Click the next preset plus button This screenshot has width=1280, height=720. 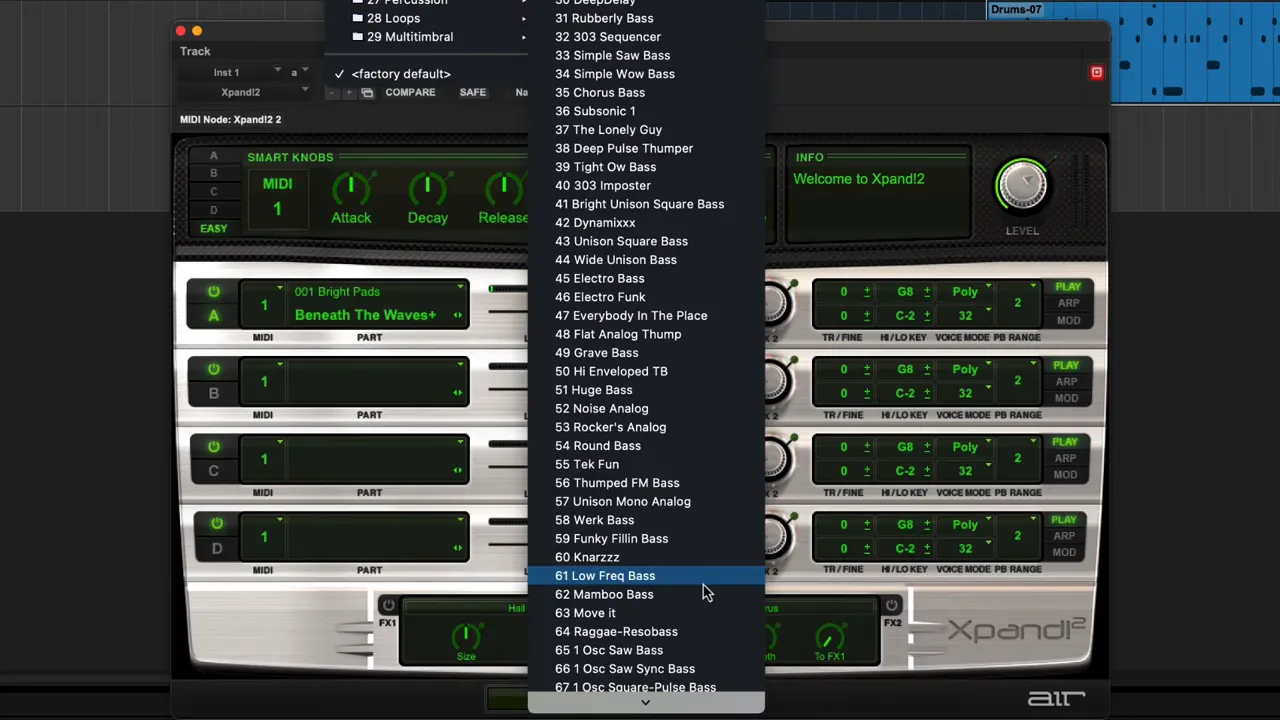[348, 93]
